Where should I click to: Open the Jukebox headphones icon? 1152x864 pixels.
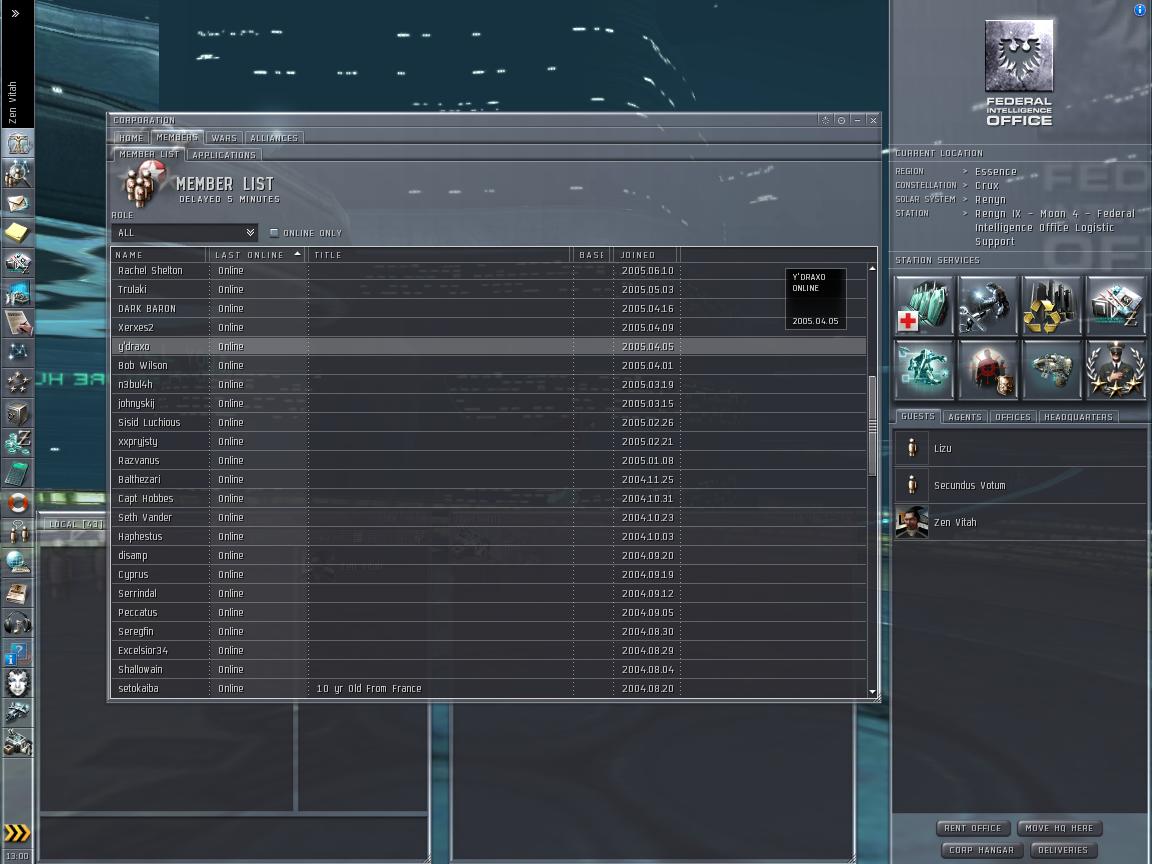(18, 623)
